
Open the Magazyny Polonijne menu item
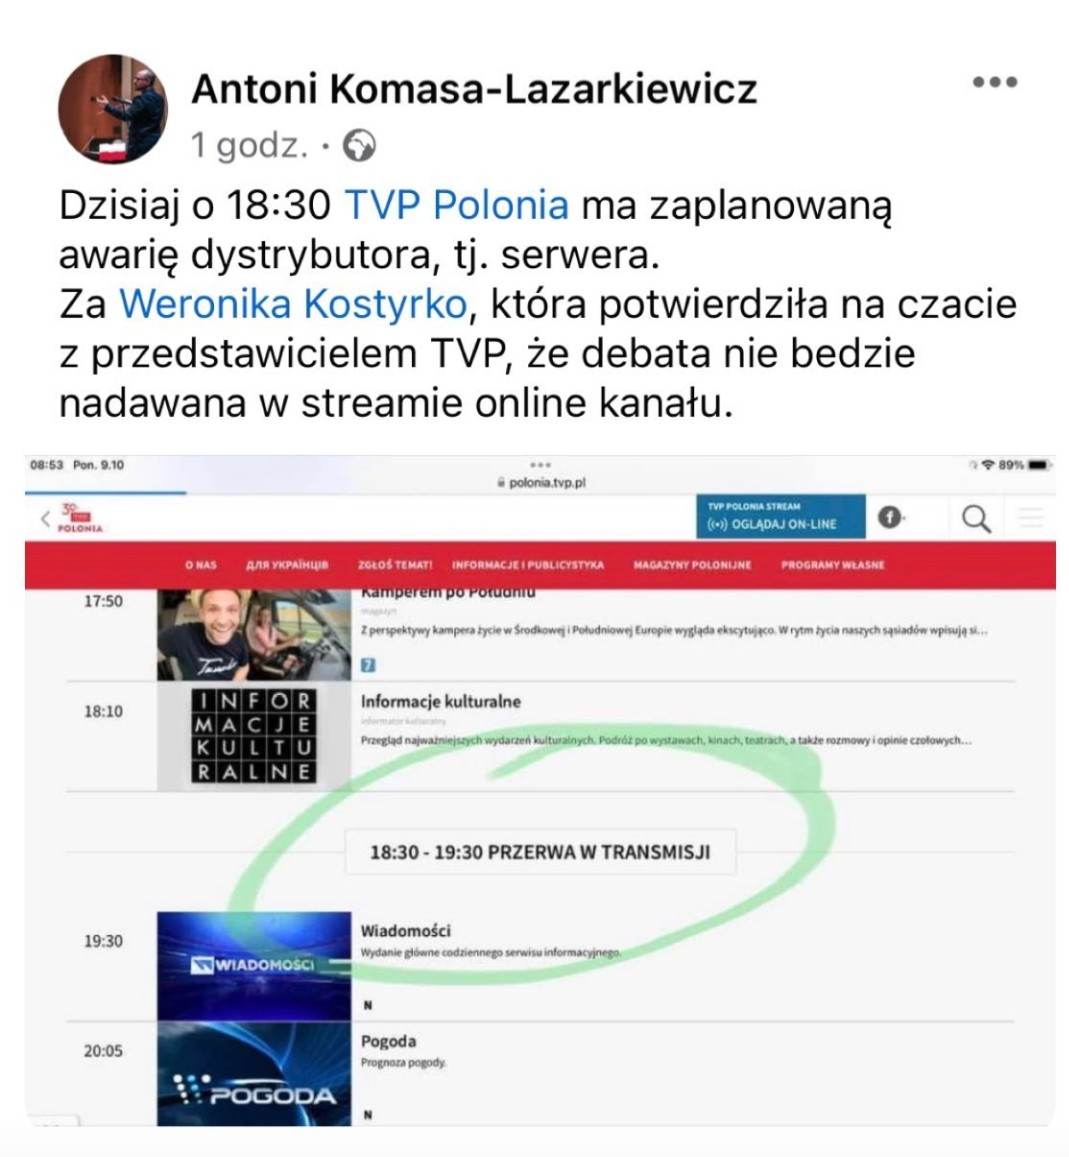coord(692,564)
